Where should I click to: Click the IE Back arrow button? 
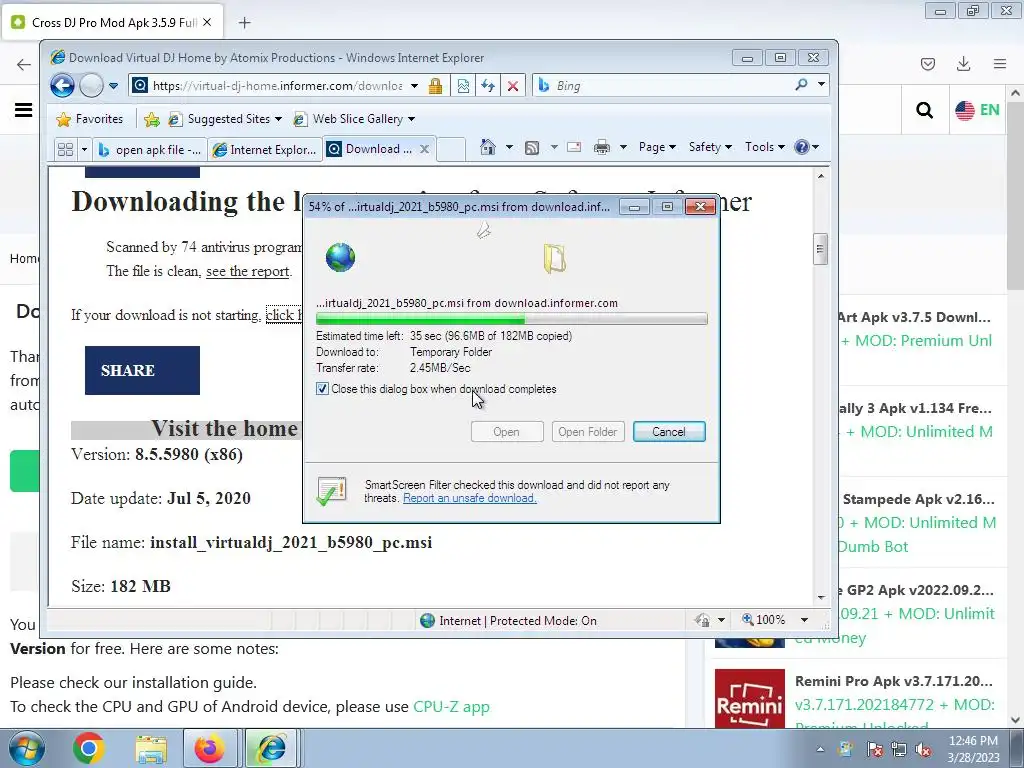63,86
